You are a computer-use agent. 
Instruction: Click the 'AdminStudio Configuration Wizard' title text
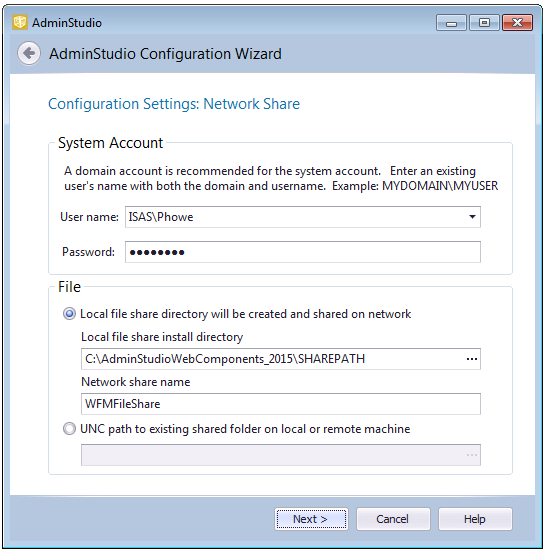point(165,54)
